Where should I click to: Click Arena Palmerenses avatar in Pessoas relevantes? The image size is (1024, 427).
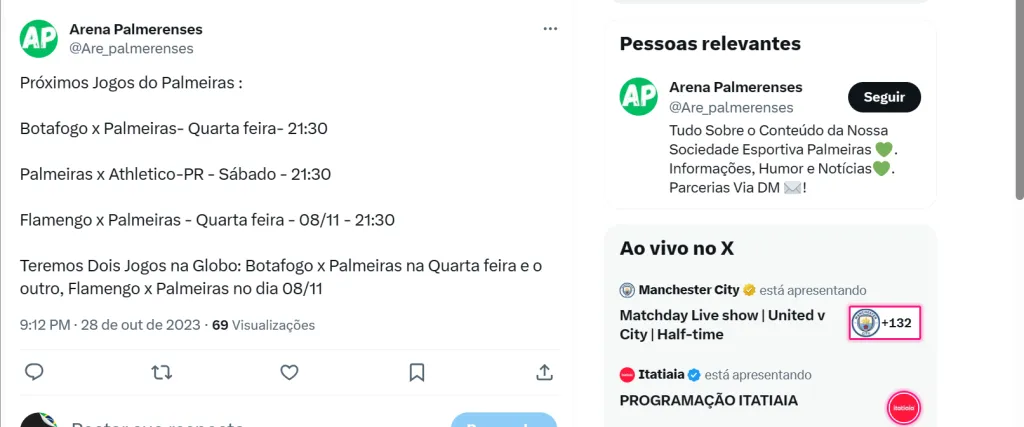pos(638,97)
